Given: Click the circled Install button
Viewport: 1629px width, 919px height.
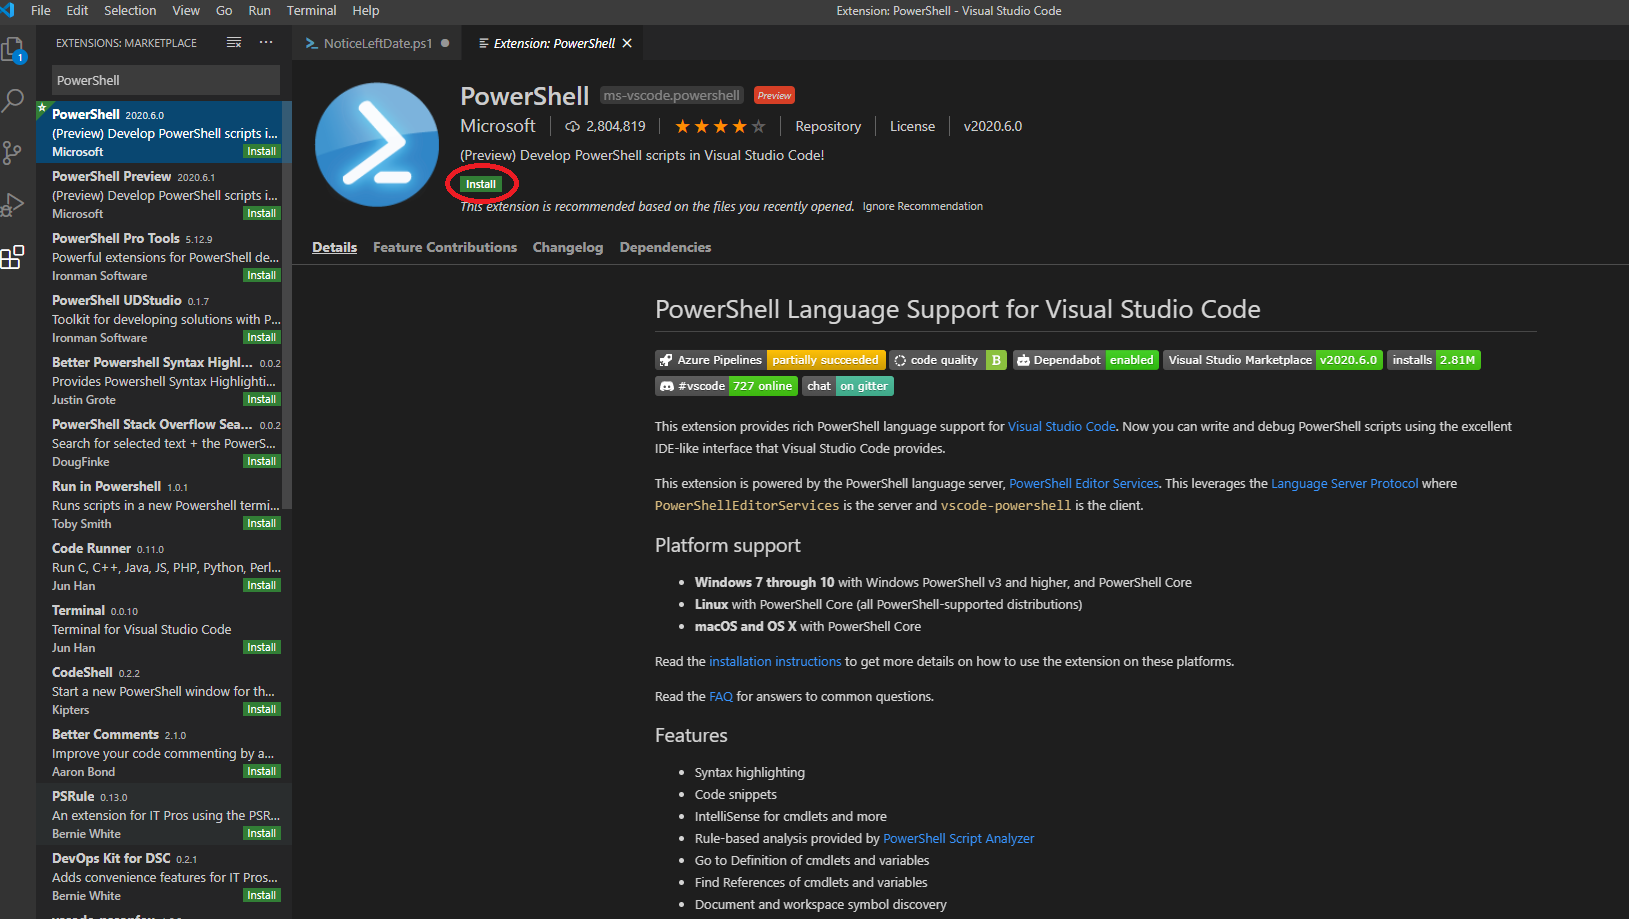Looking at the screenshot, I should click(x=481, y=184).
